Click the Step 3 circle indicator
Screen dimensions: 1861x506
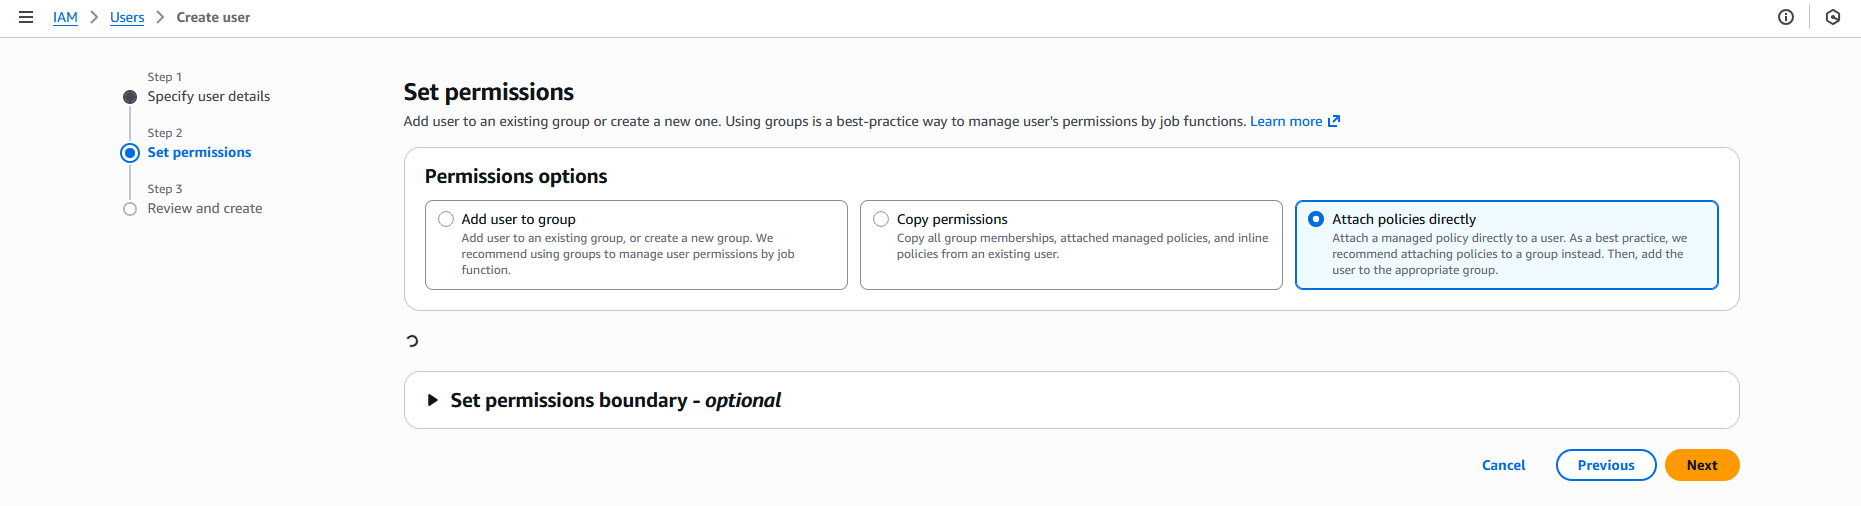130,209
